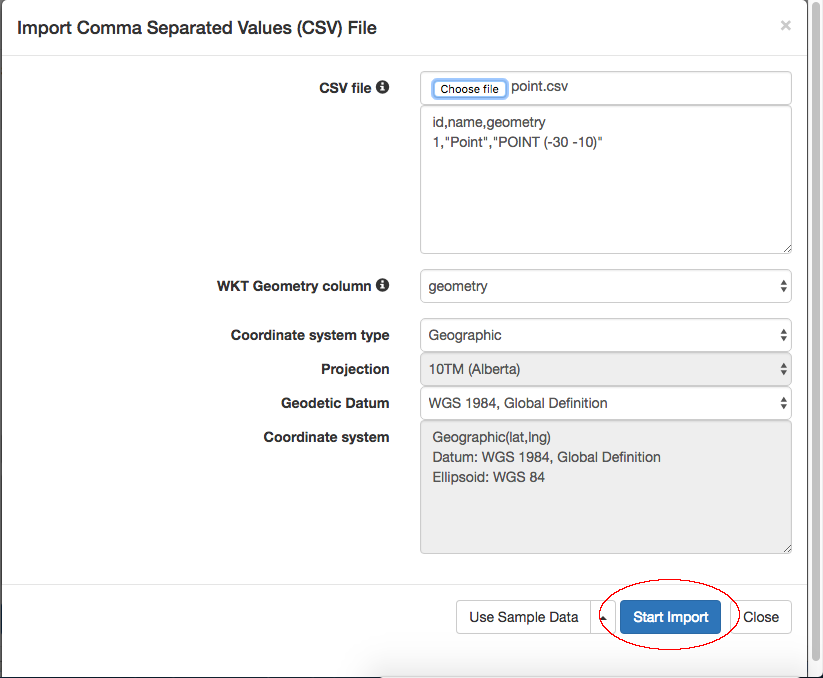823x678 pixels.
Task: Click the Use Sample Data button
Action: 523,617
